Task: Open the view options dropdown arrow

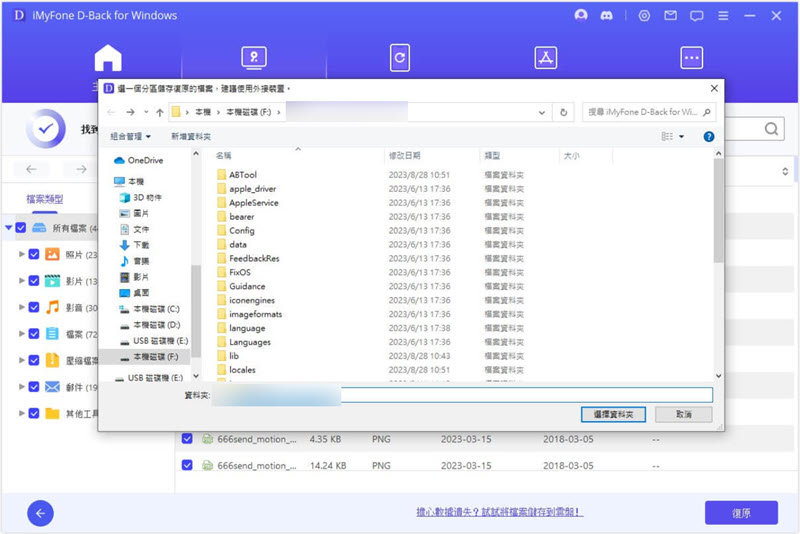Action: (681, 137)
